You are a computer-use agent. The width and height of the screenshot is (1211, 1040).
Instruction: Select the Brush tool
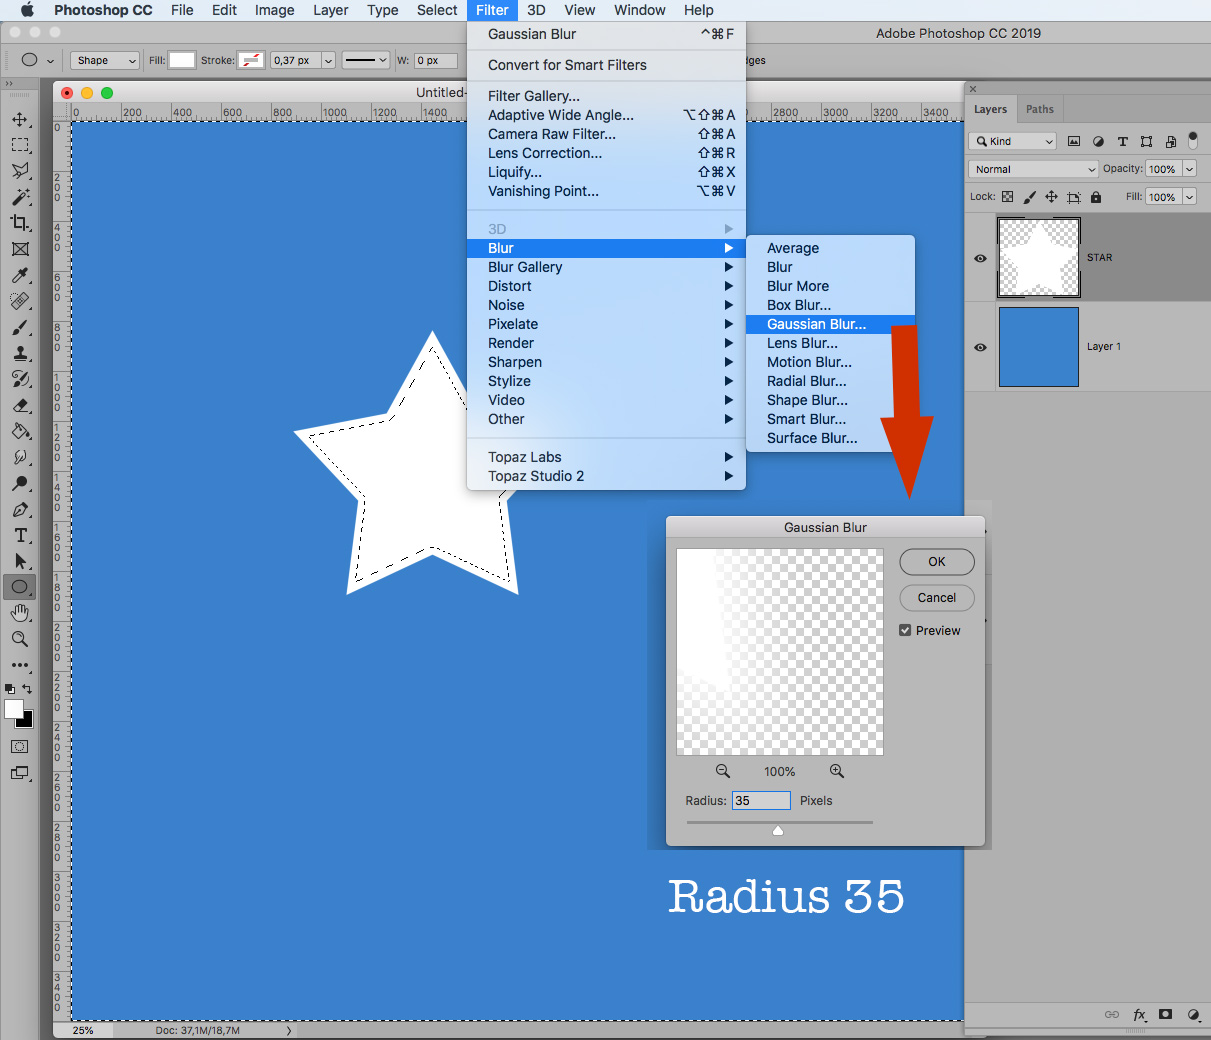click(x=20, y=327)
